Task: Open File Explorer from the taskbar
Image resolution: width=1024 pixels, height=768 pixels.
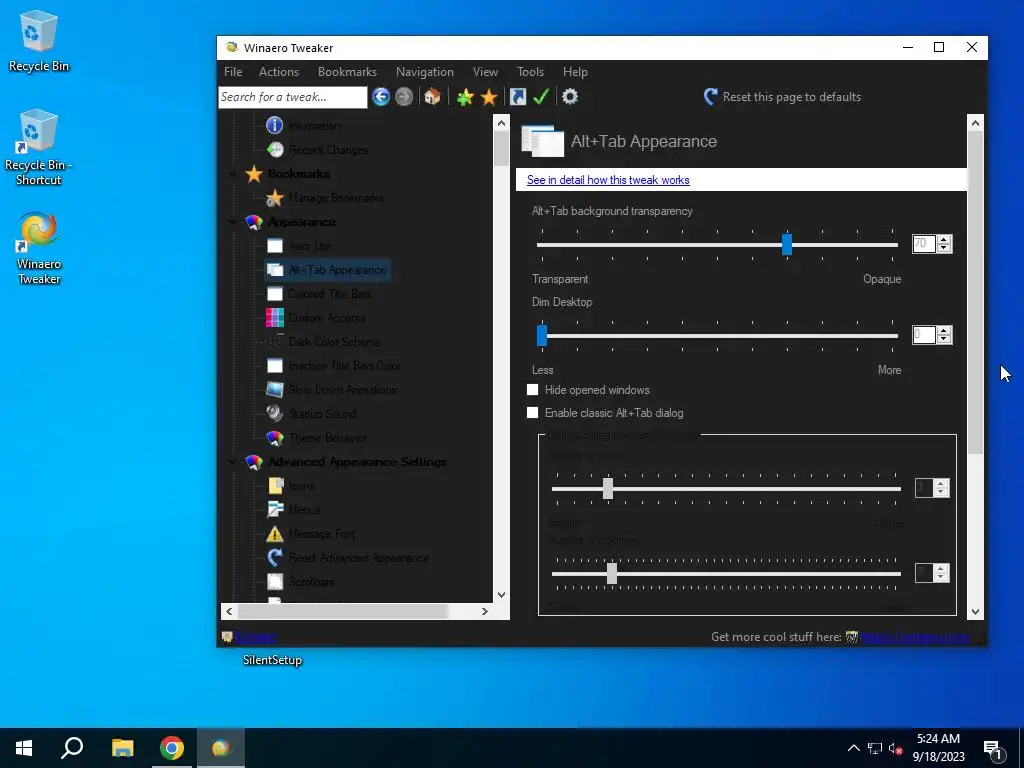Action: pyautogui.click(x=122, y=748)
